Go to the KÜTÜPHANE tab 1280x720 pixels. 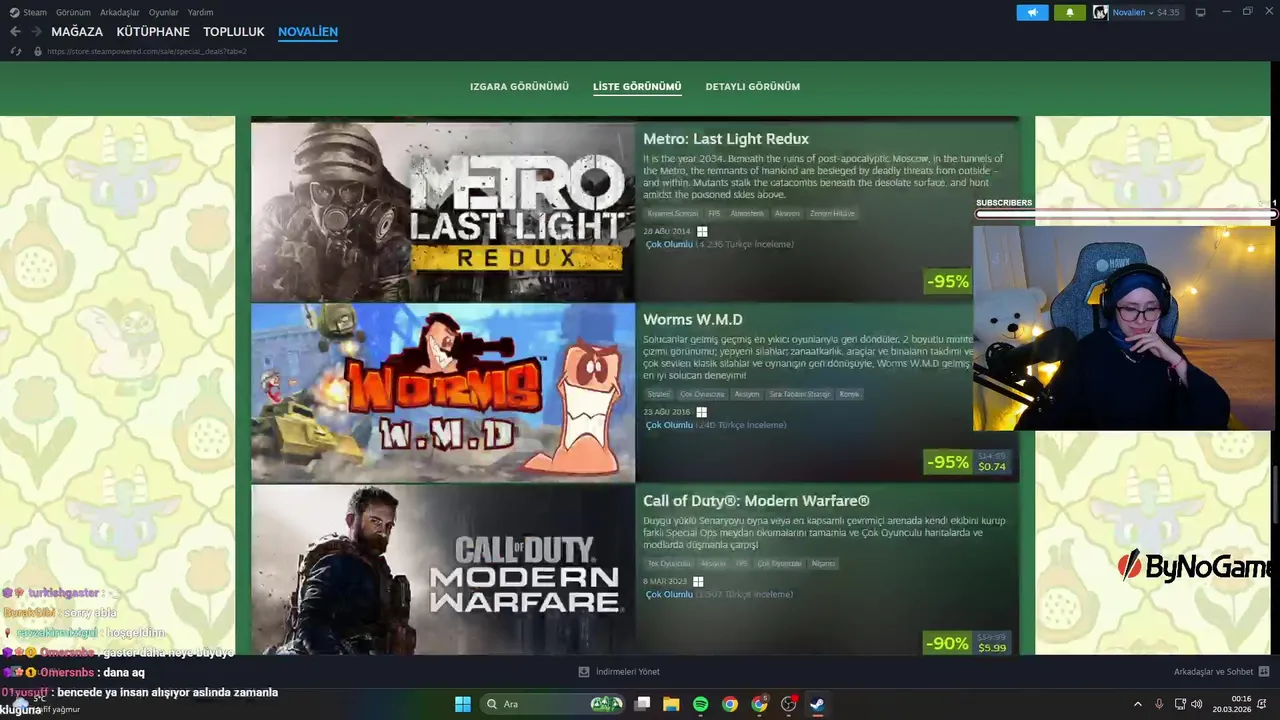point(153,32)
